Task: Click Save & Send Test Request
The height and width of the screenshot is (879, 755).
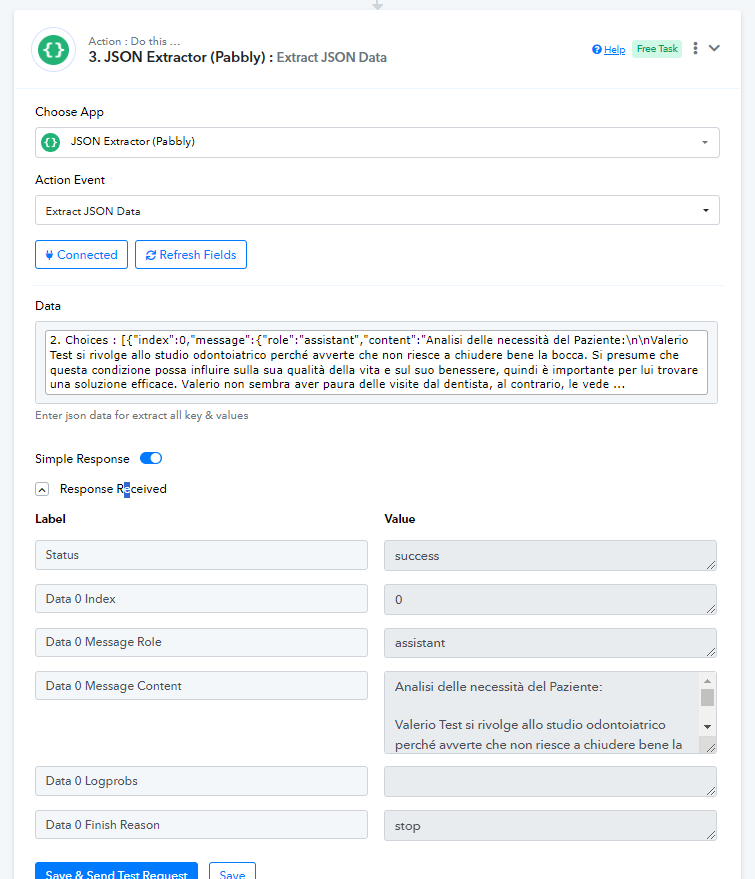Action: point(116,872)
